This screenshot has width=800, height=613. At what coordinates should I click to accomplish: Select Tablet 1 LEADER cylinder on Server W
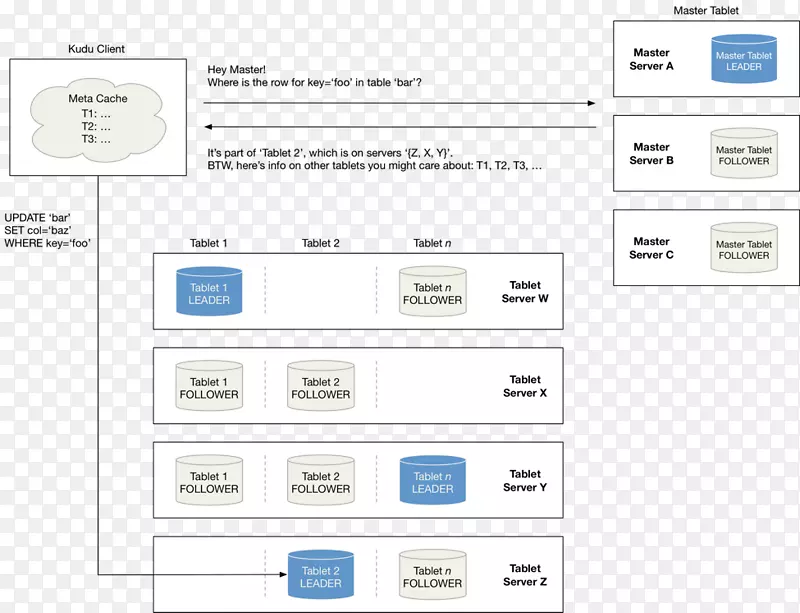(209, 291)
